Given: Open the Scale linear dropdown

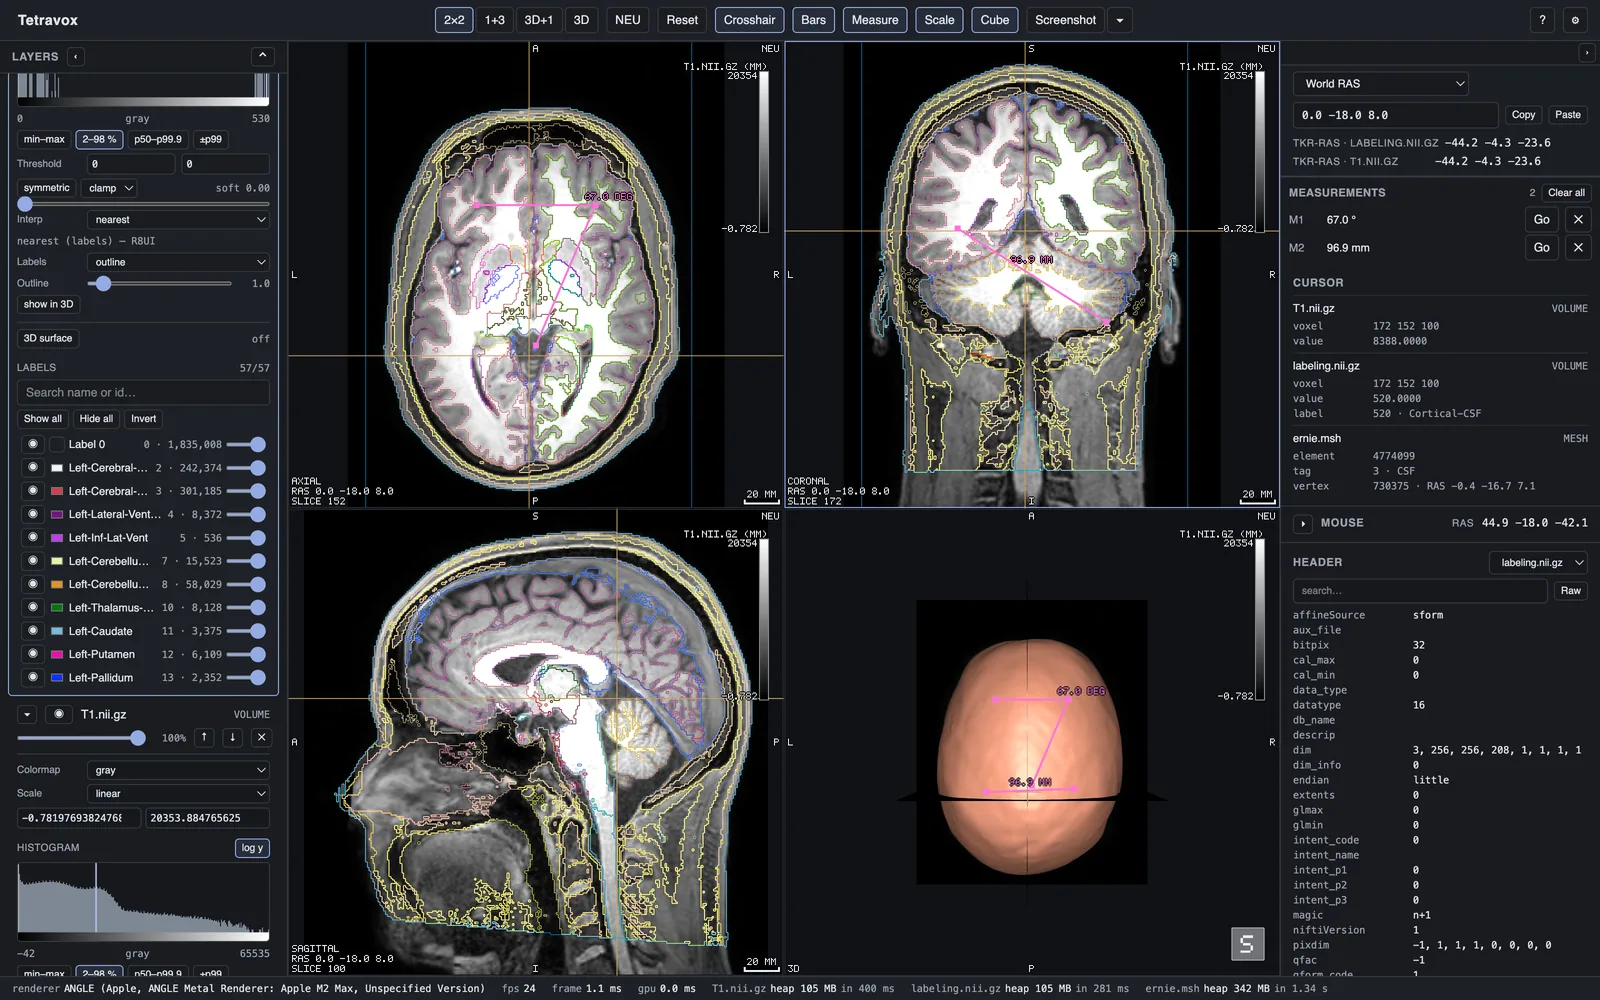Looking at the screenshot, I should point(178,793).
